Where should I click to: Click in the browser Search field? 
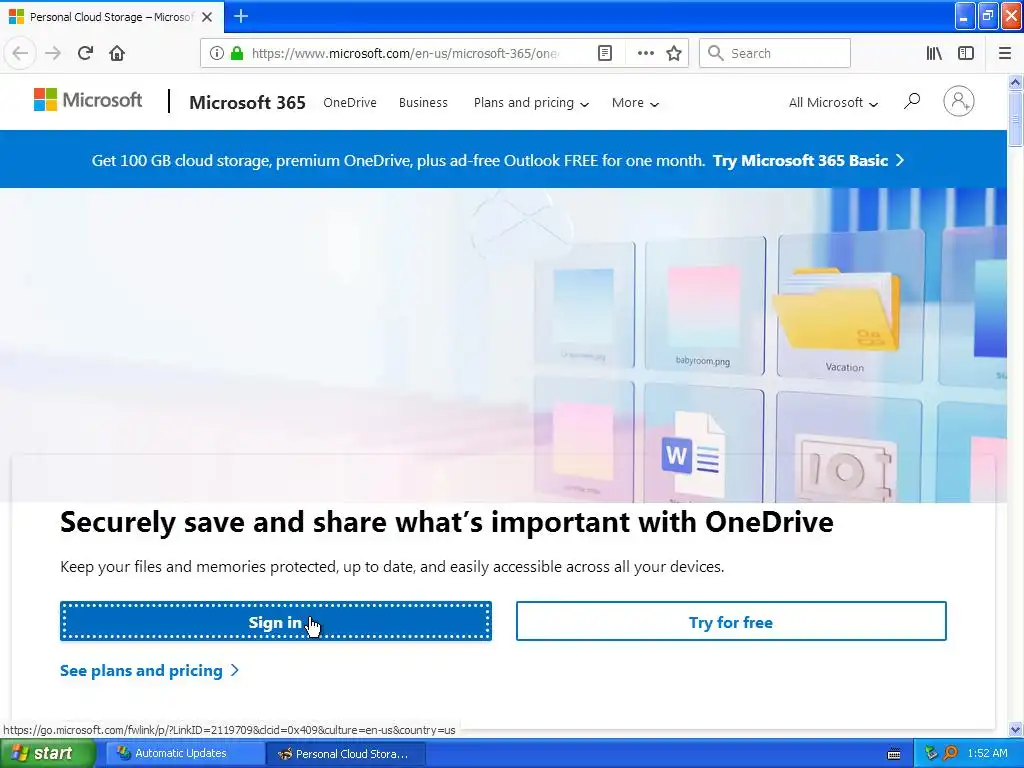click(775, 53)
